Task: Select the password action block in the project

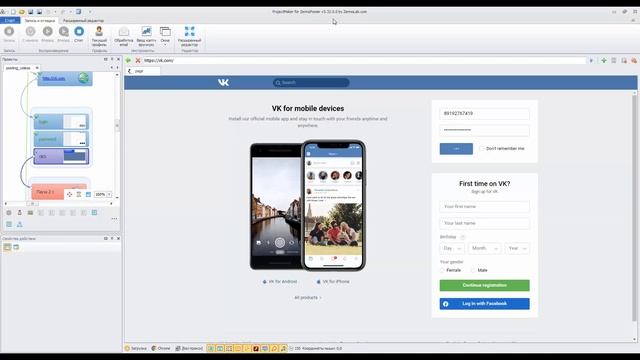Action: coord(61,139)
